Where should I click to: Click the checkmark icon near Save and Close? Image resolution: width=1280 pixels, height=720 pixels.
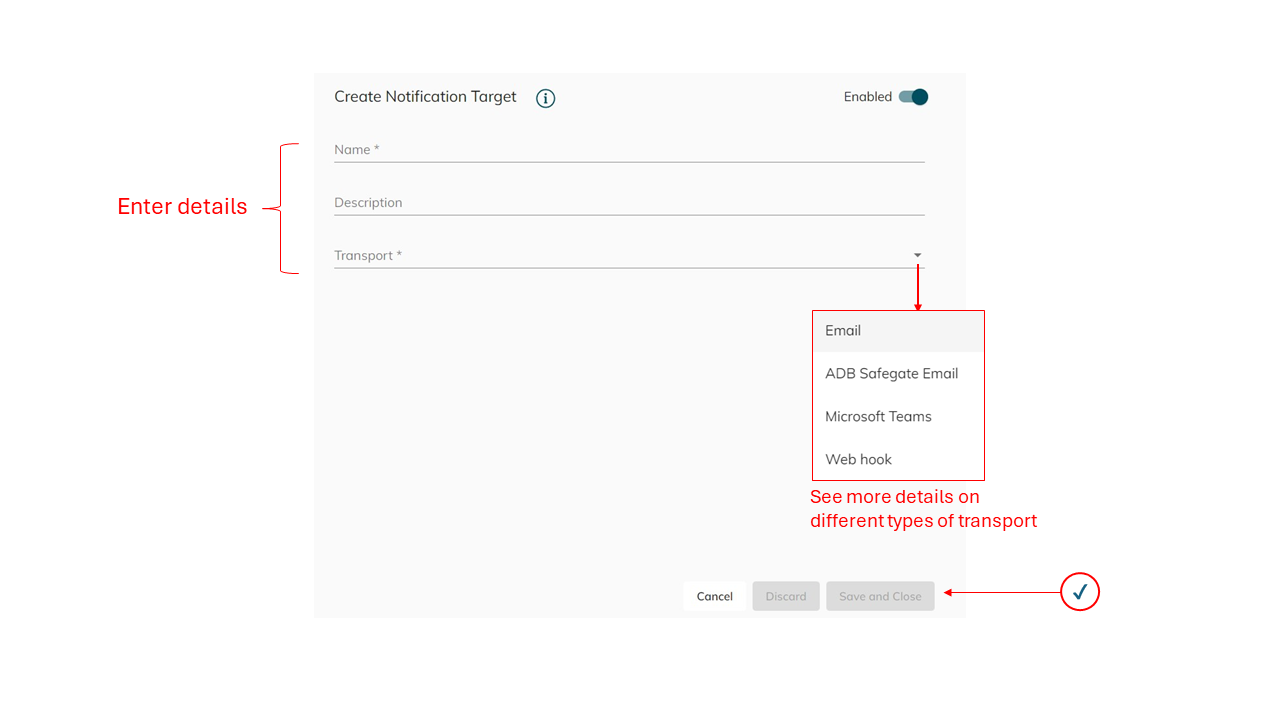(x=1079, y=592)
